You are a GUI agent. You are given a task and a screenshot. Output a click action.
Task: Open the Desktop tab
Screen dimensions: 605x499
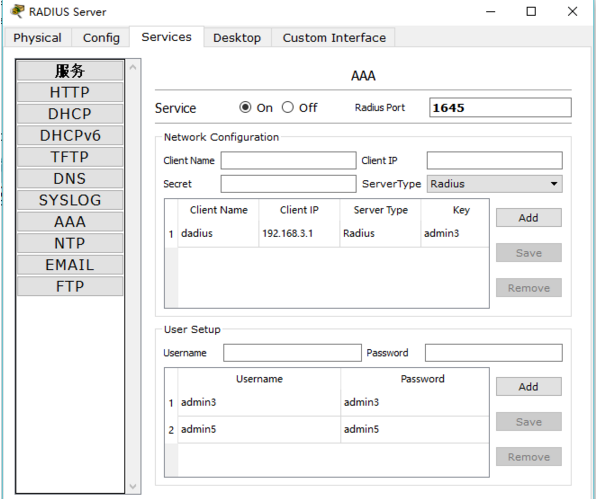click(x=237, y=38)
